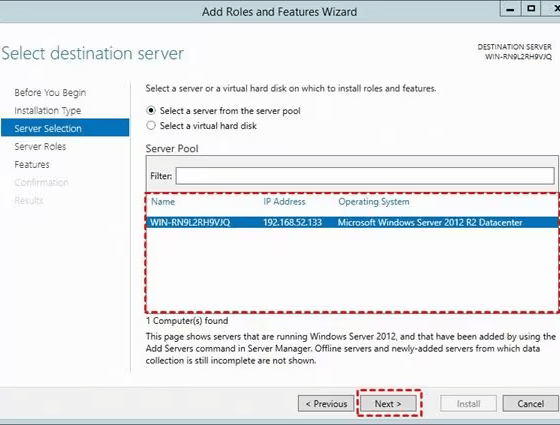Go back with the Previous button
Viewport: 560px width, 425px height.
[326, 404]
